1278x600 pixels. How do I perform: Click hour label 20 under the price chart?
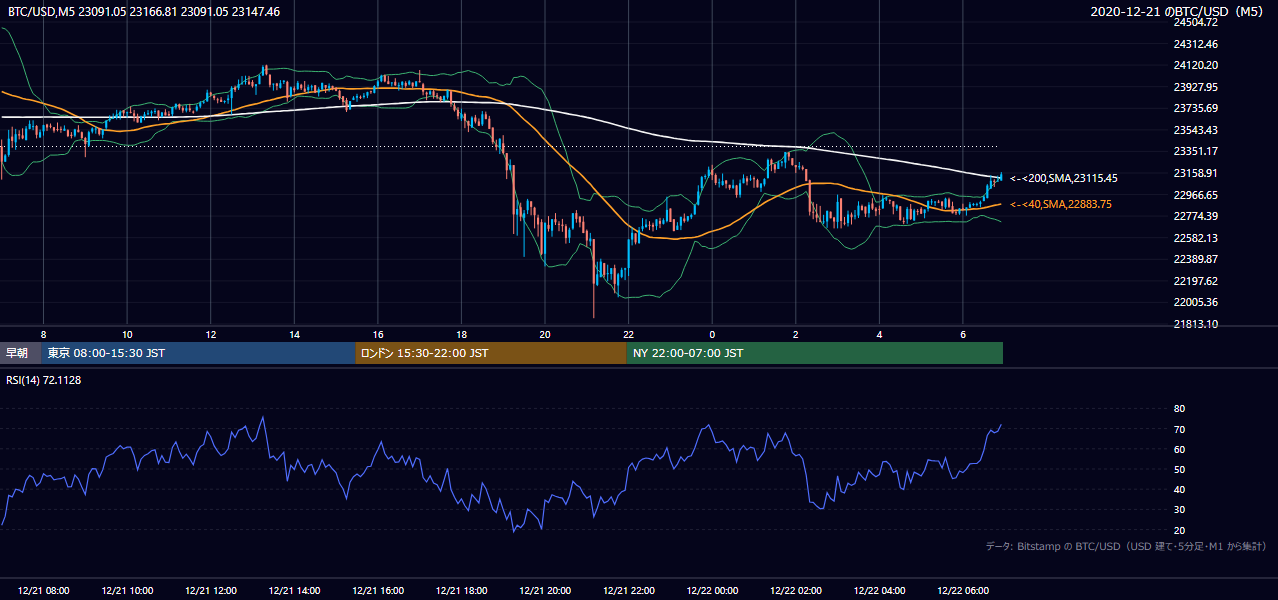pos(545,334)
